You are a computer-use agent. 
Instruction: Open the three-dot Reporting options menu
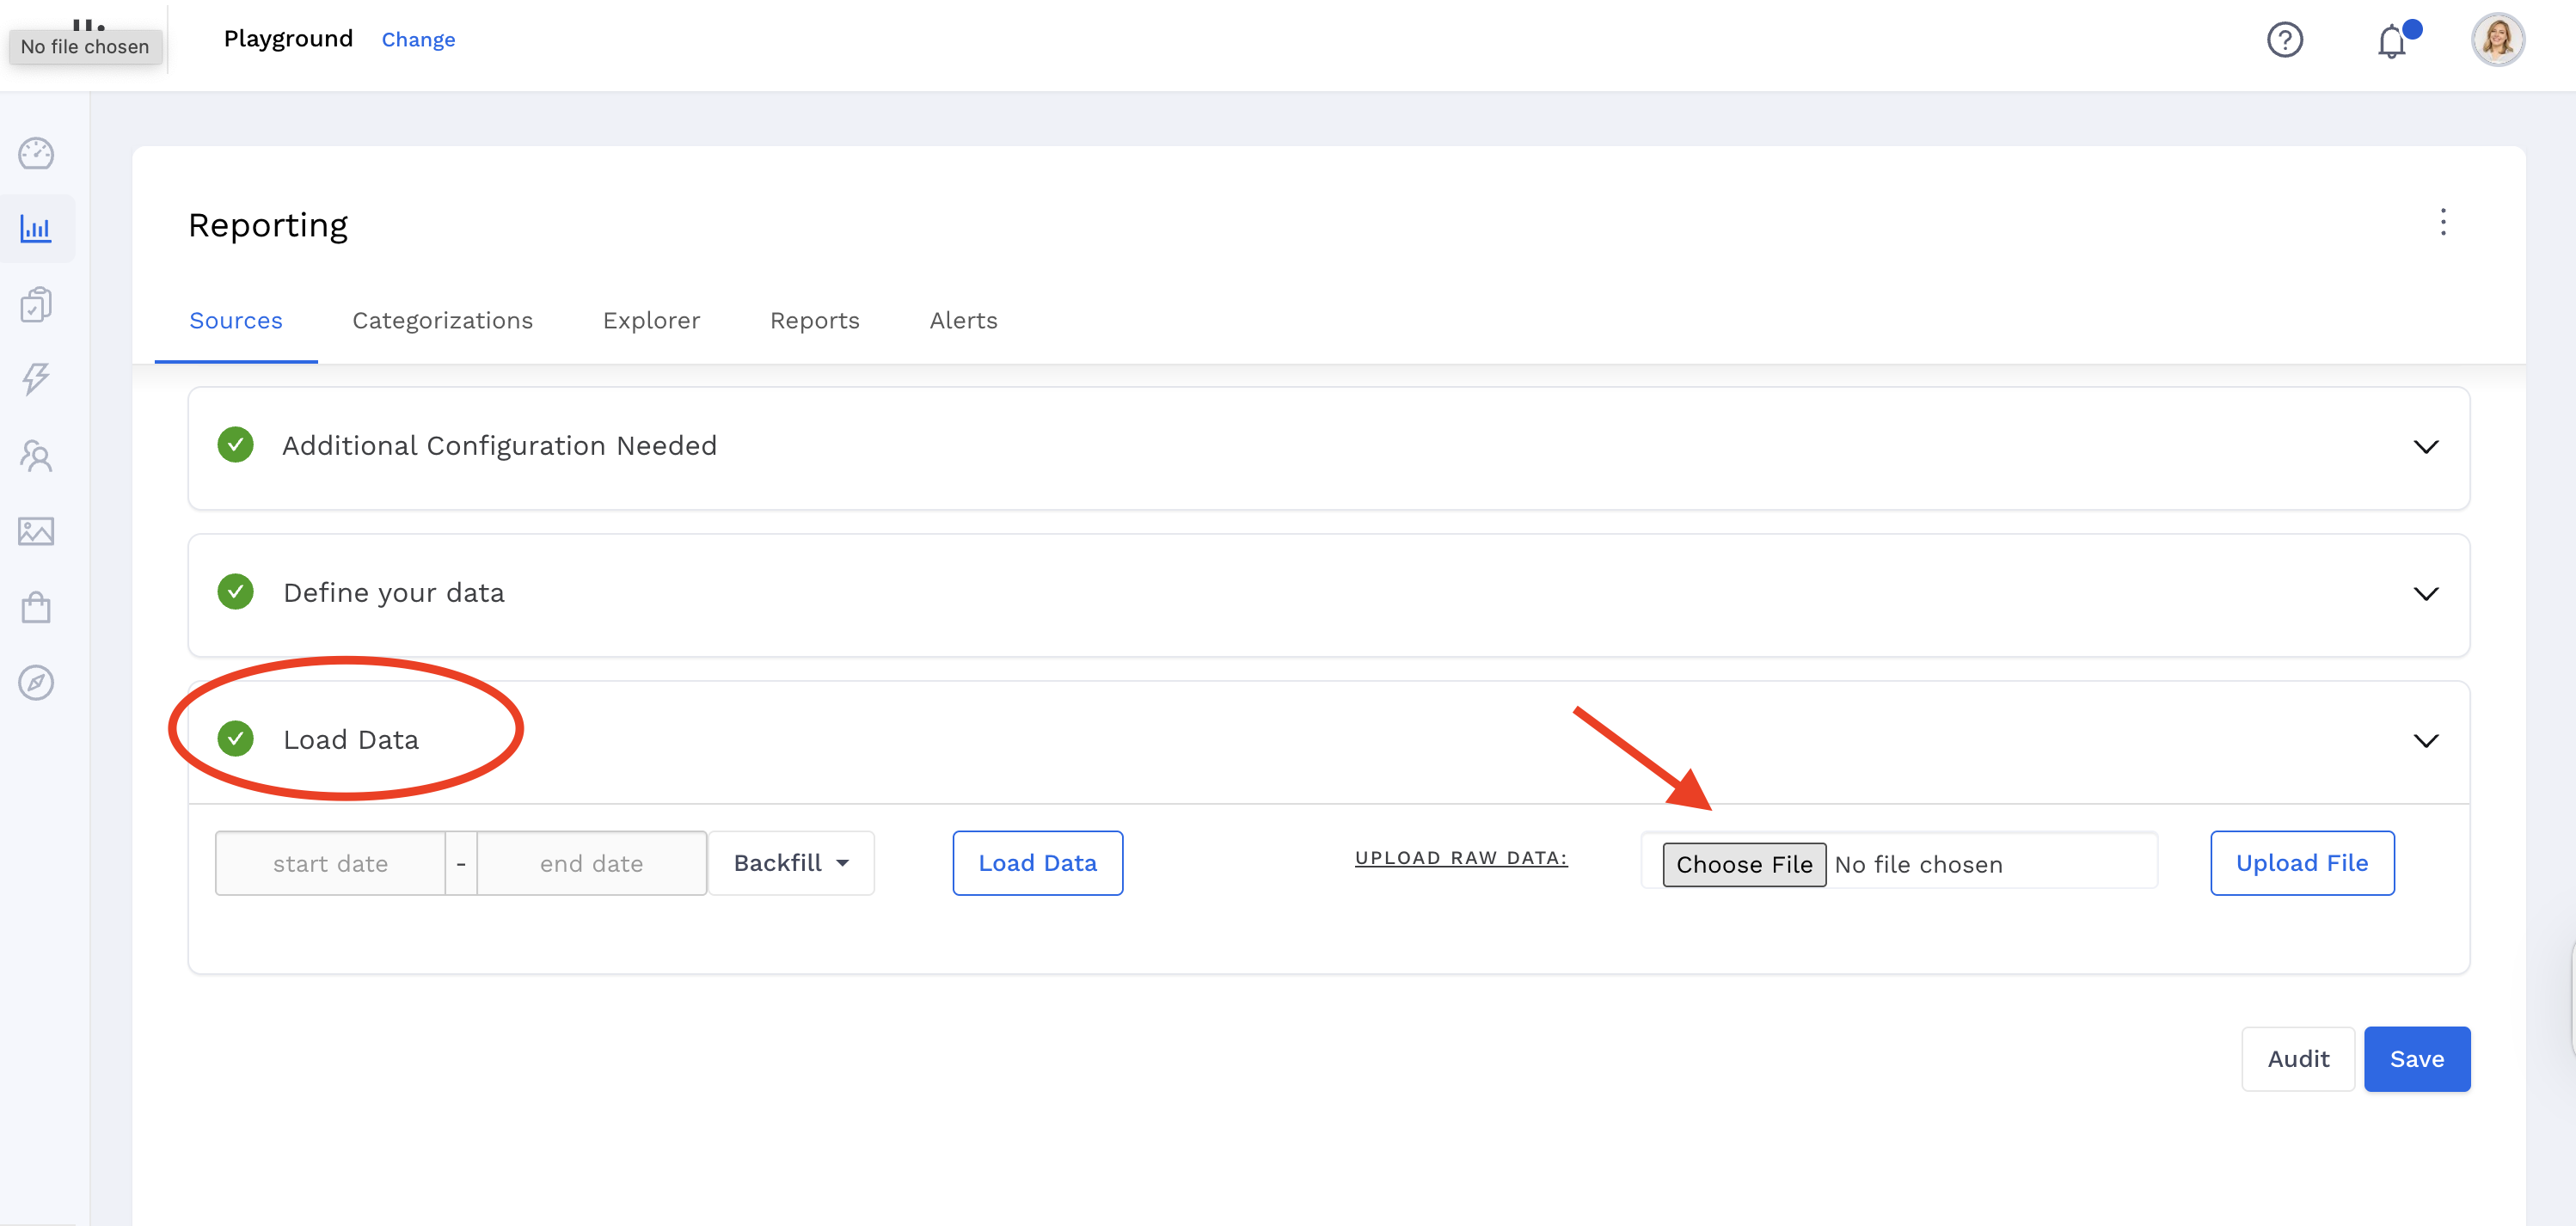coord(2442,222)
